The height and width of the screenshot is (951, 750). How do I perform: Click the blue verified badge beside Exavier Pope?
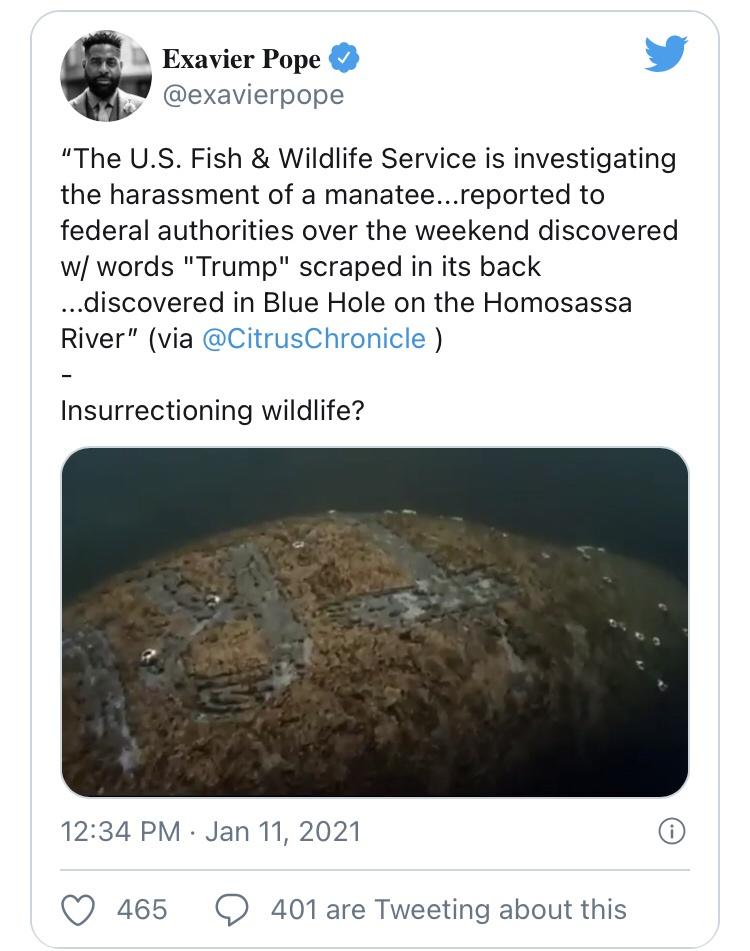pos(343,58)
